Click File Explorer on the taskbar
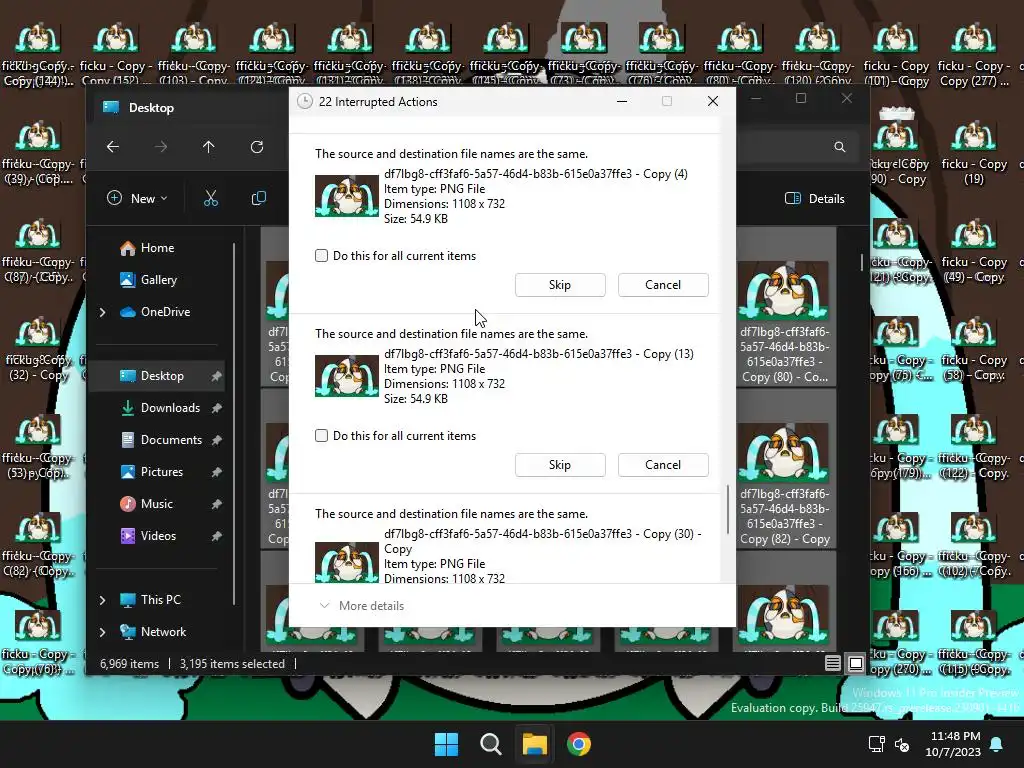This screenshot has width=1024, height=768. point(534,744)
